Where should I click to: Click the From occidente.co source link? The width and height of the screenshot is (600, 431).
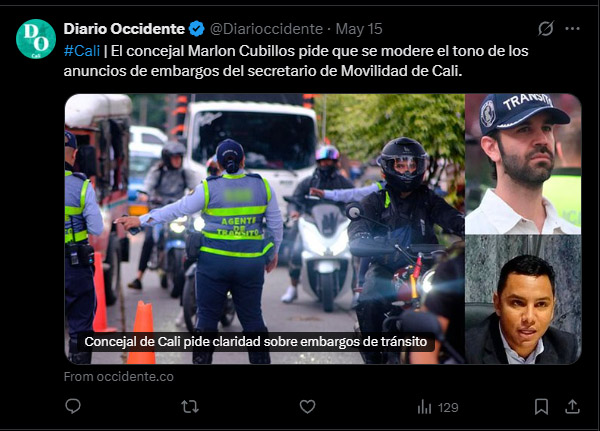click(x=119, y=377)
